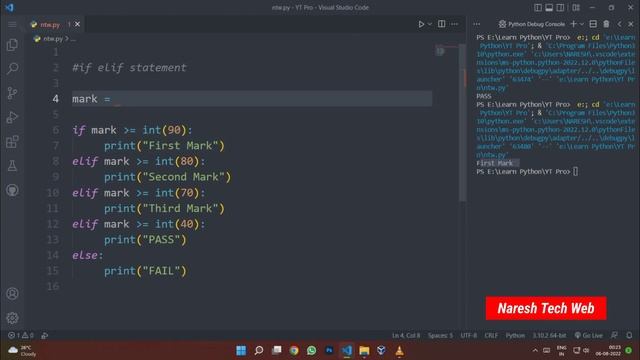Viewport: 640px width, 360px height.
Task: Click the else: line
Action: 88,255
